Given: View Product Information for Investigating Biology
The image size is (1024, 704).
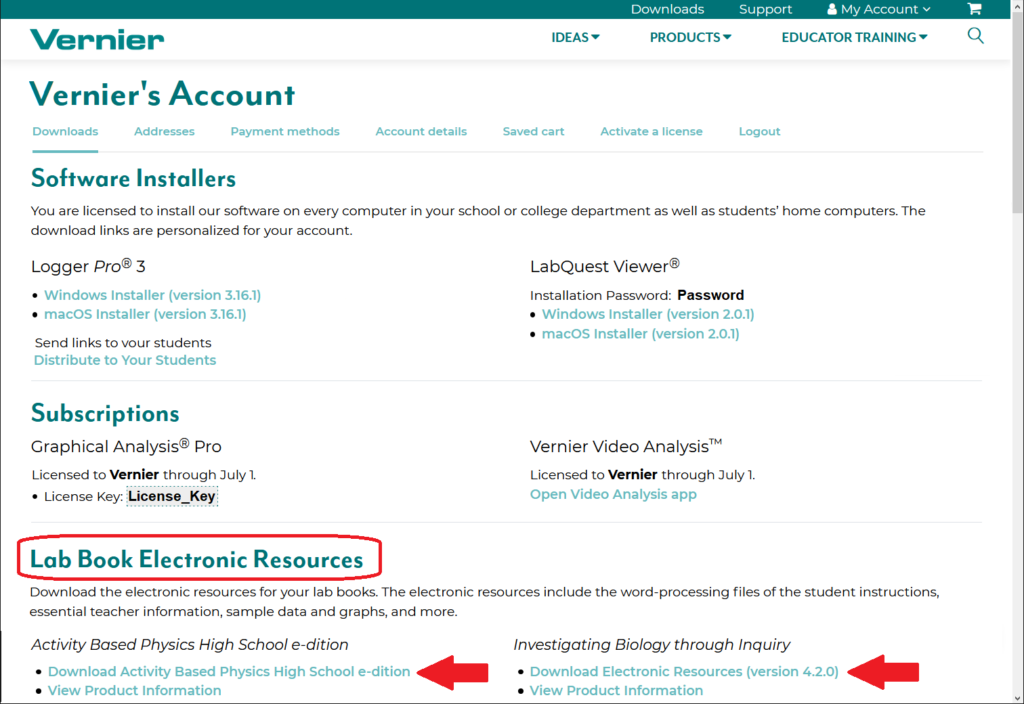Looking at the screenshot, I should pos(616,690).
